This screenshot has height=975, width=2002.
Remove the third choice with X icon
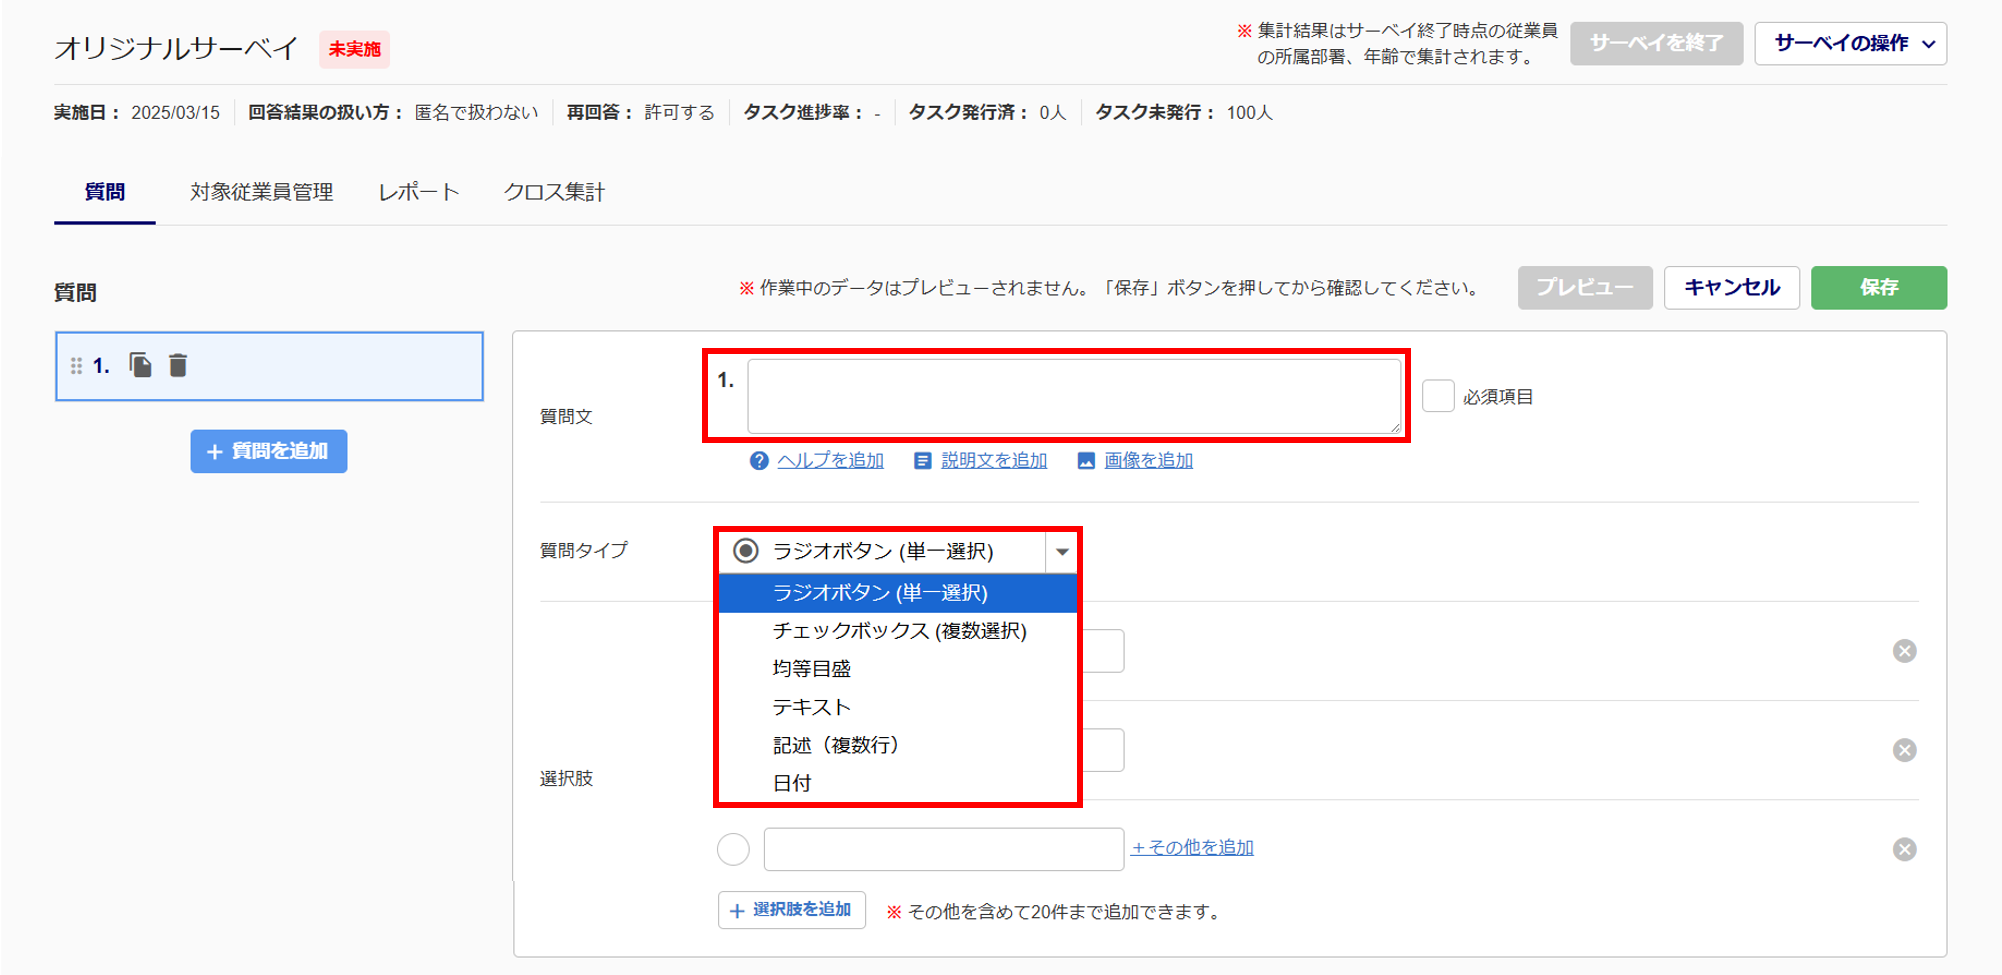coord(1904,849)
